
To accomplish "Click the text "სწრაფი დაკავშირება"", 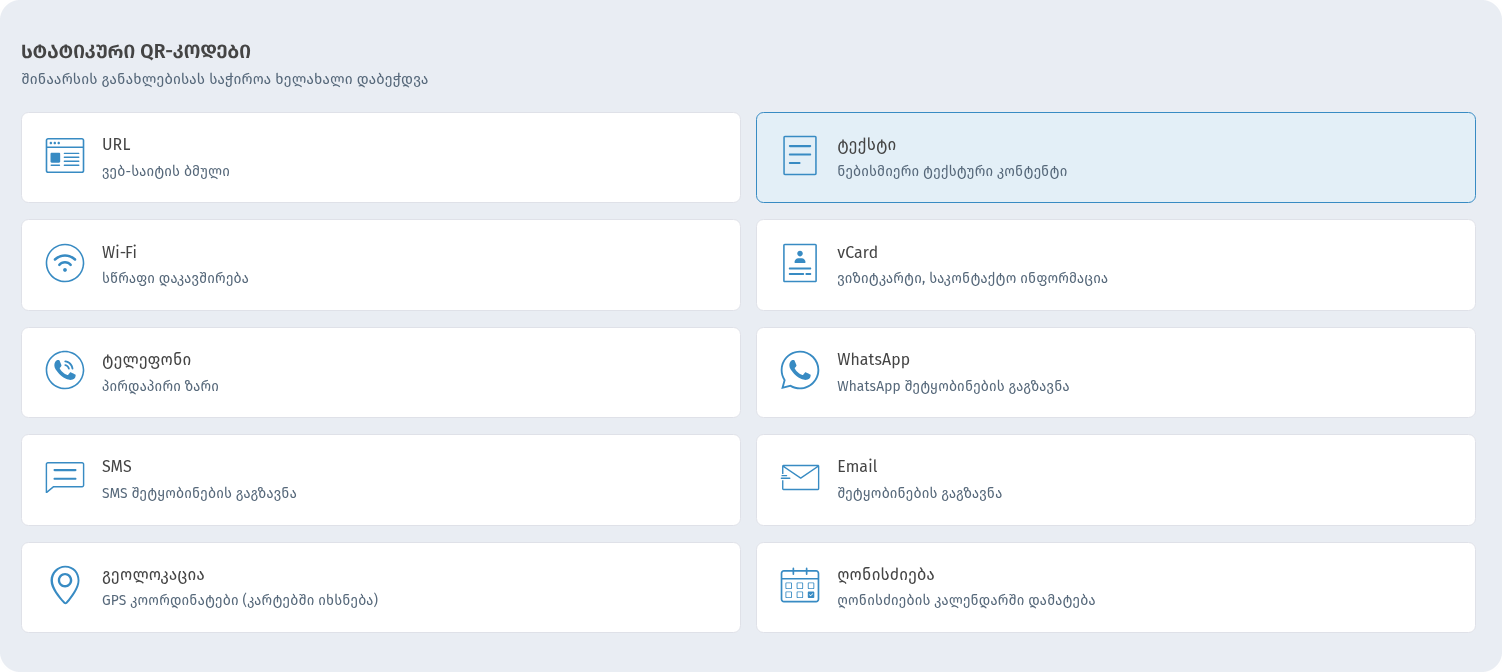I will 175,278.
